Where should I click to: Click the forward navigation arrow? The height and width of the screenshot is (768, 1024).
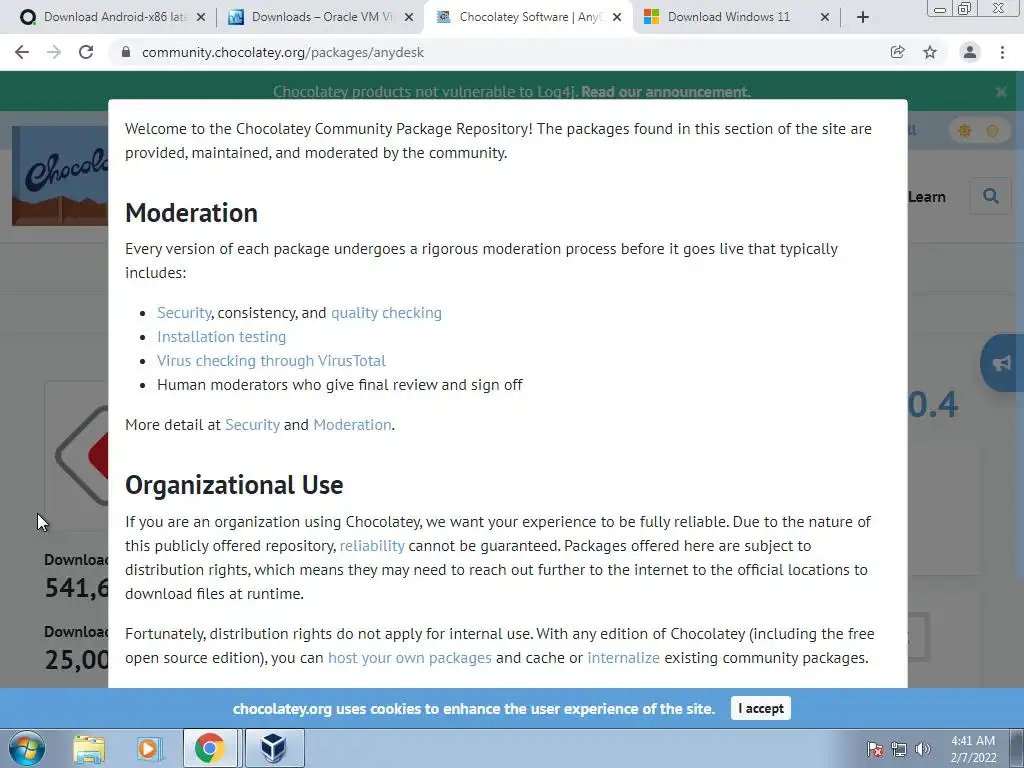tap(54, 52)
